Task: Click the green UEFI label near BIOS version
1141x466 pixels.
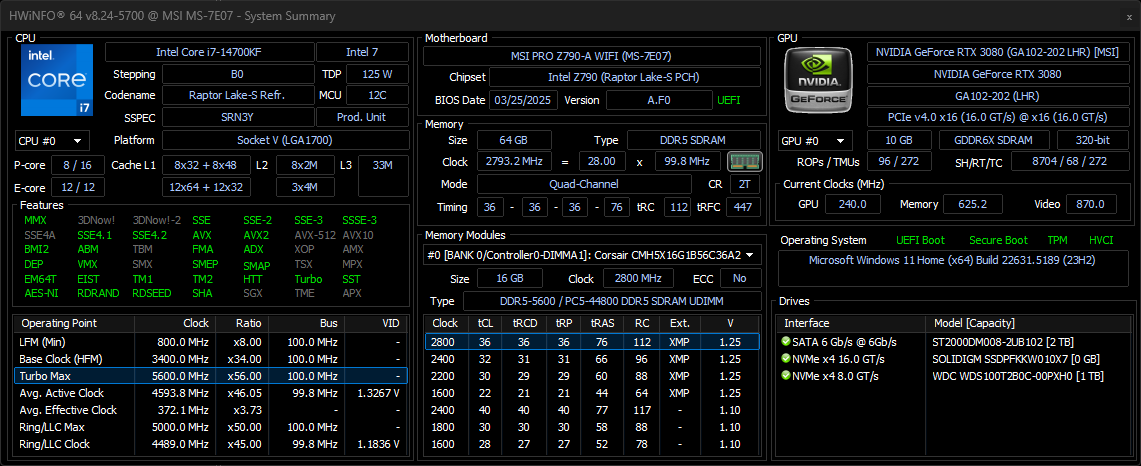Action: coord(728,100)
